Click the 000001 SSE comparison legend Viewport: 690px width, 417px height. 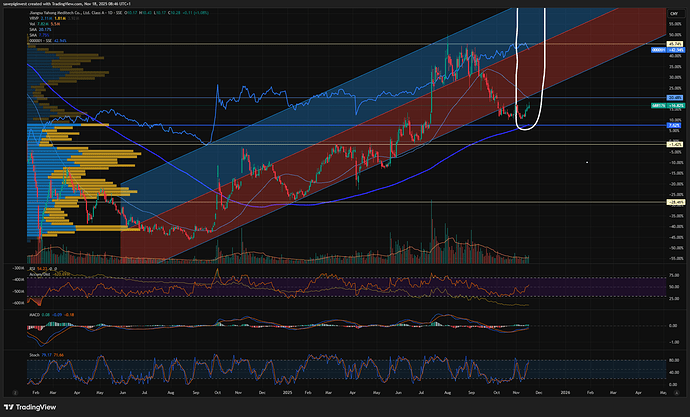44,40
